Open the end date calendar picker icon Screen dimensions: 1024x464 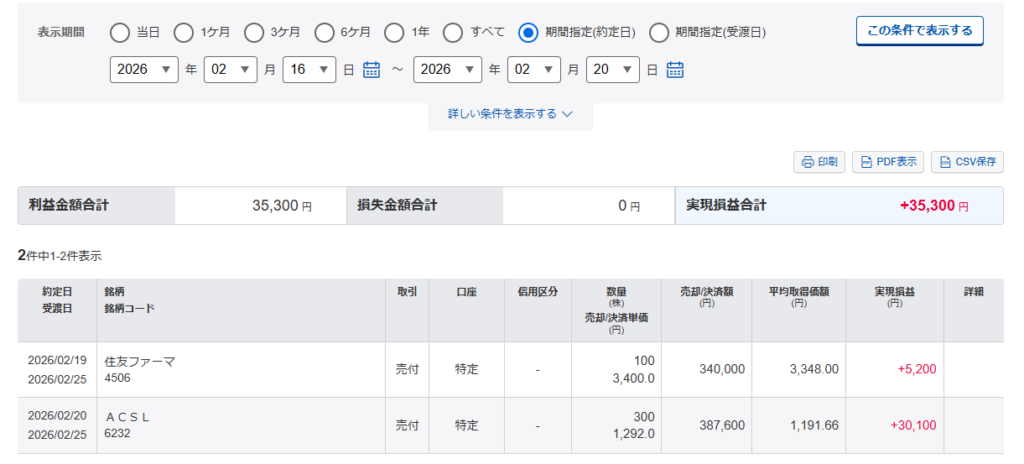pyautogui.click(x=675, y=70)
